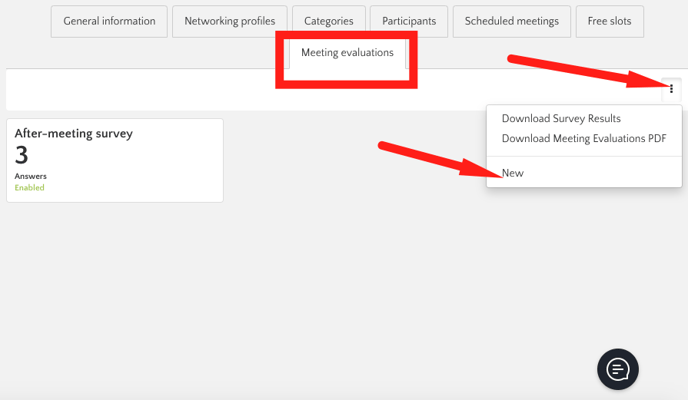Click the green Enabled status text
This screenshot has height=400, width=688.
click(29, 187)
